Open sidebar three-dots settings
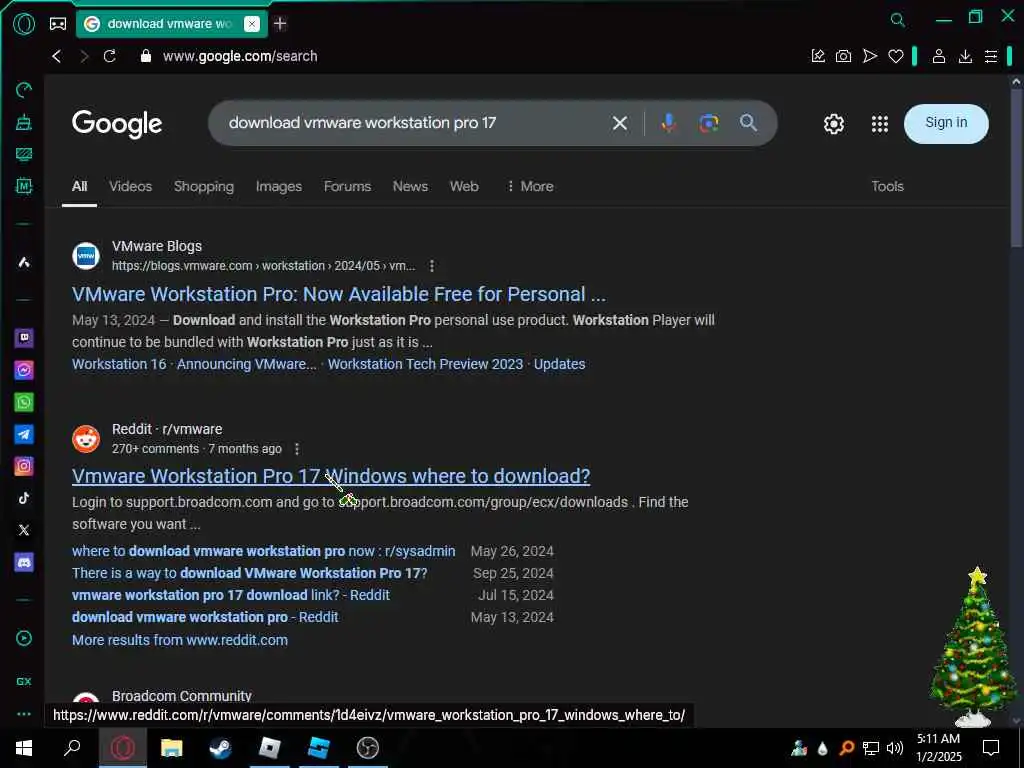 [24, 714]
